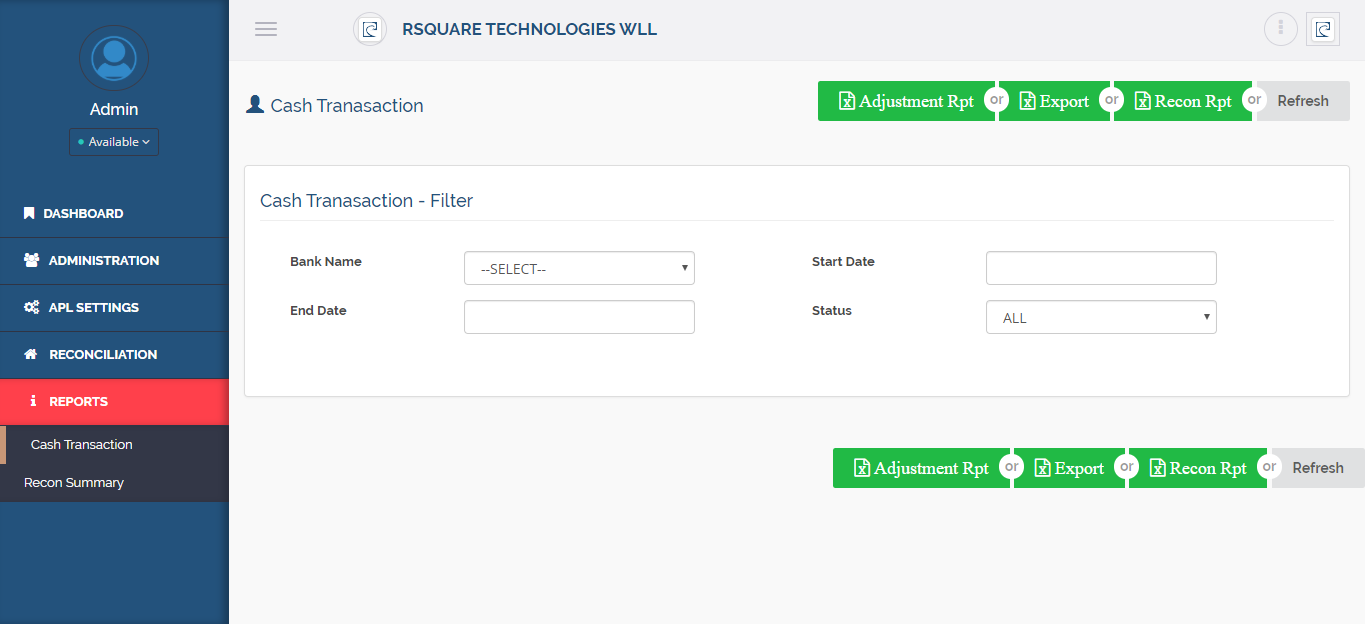1365x624 pixels.
Task: Click the Admin user avatar icon
Action: pos(114,59)
